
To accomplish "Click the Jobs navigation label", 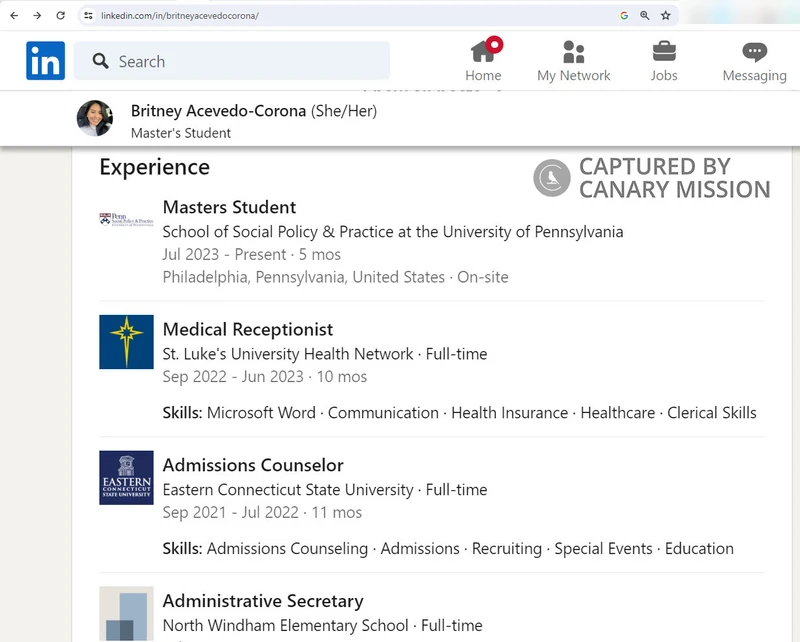I will pos(664,76).
